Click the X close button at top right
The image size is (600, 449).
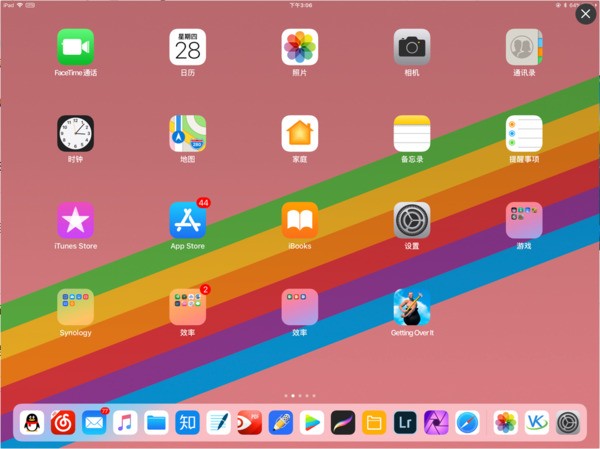click(x=586, y=14)
